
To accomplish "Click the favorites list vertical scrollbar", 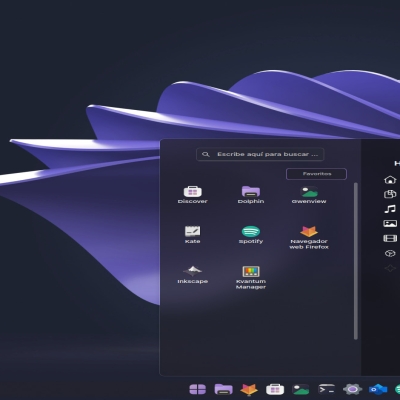I will (356, 261).
